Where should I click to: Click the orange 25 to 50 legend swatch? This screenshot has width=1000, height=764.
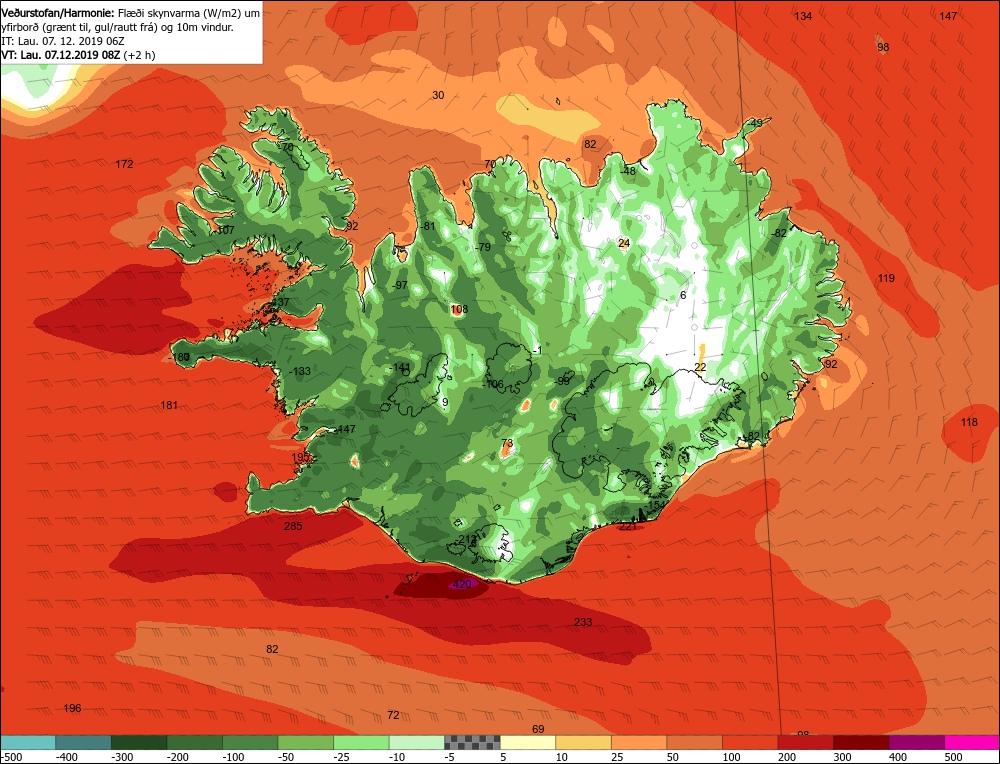tap(639, 742)
